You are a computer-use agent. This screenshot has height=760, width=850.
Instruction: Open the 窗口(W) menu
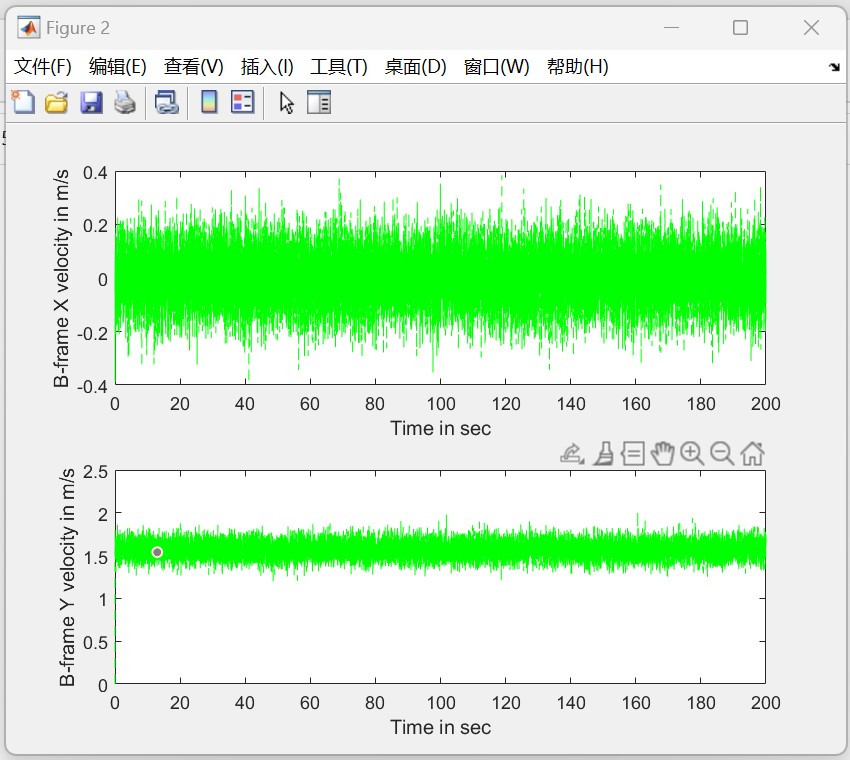[x=497, y=67]
